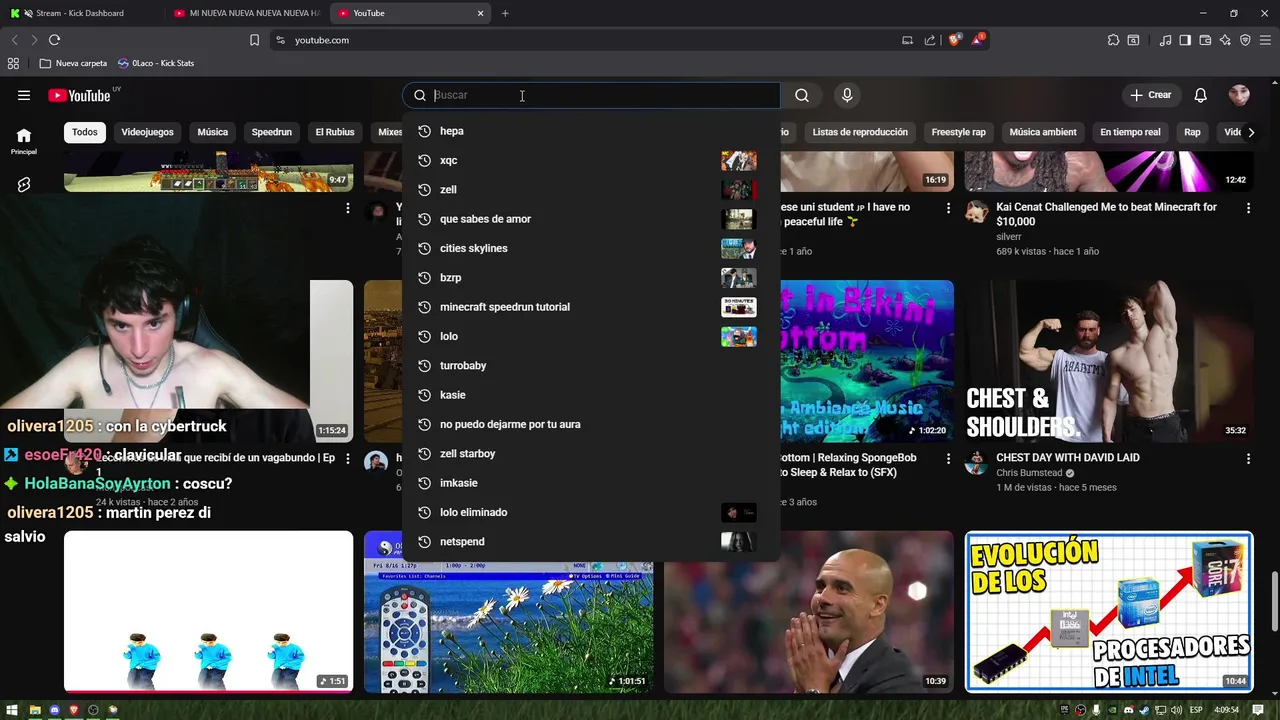Choose suggestion 'no puedo dejarme por tu aura'
The image size is (1280, 720).
pyautogui.click(x=591, y=424)
